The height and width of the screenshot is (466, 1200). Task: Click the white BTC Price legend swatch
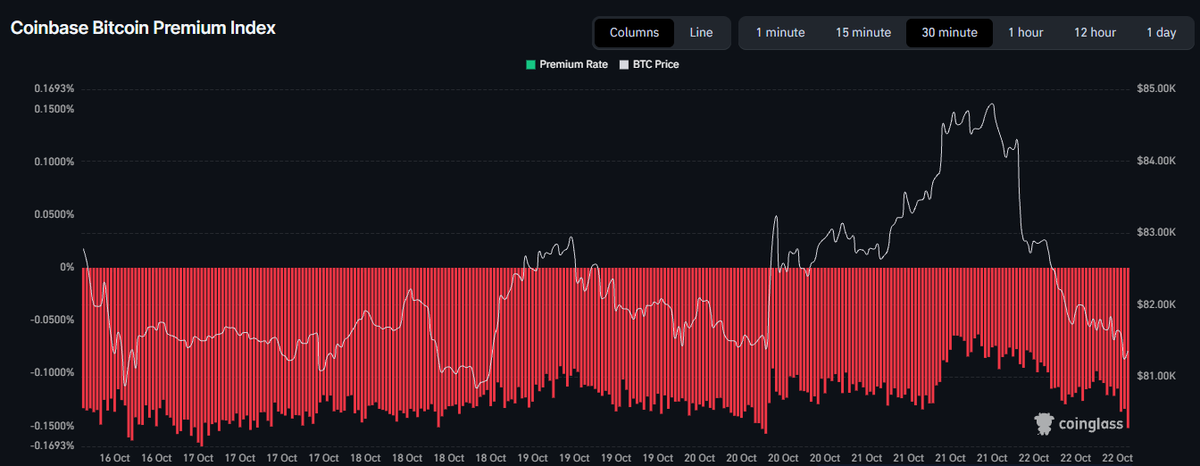(625, 64)
